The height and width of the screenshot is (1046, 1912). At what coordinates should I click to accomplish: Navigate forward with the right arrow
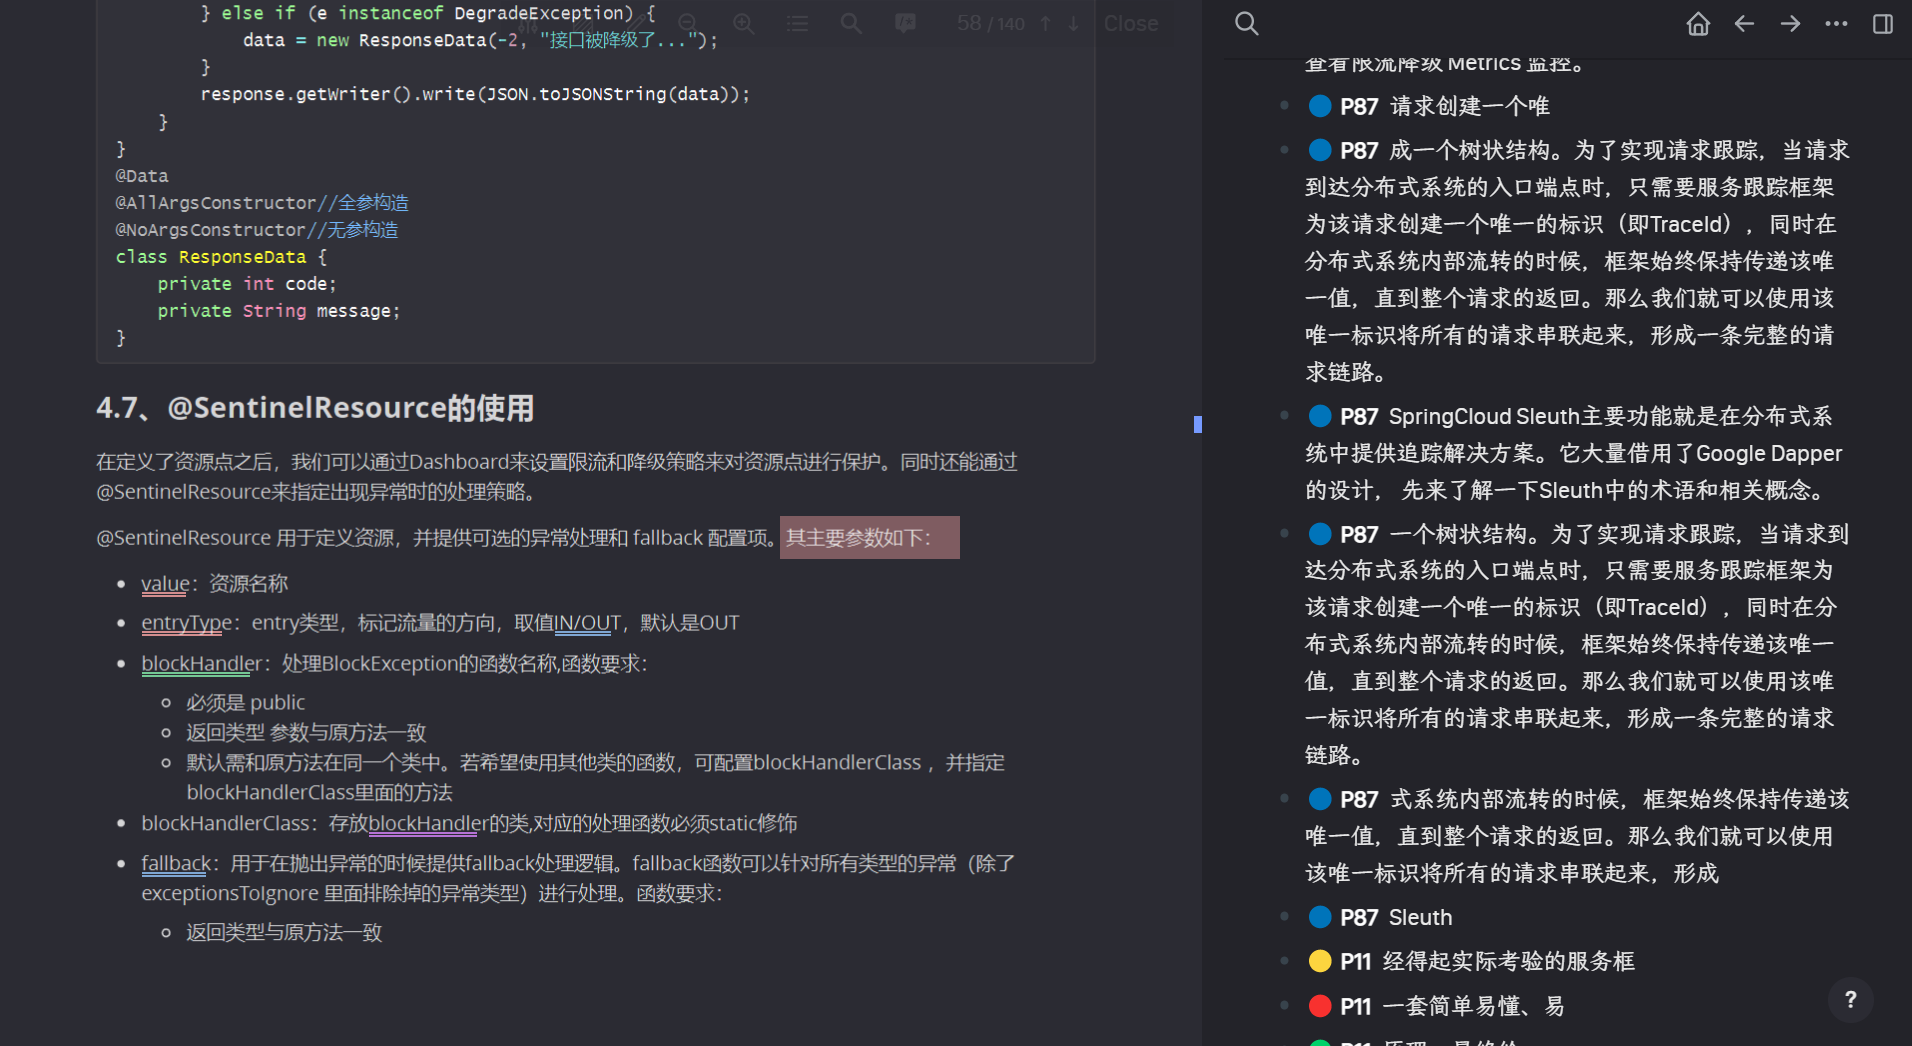tap(1790, 23)
